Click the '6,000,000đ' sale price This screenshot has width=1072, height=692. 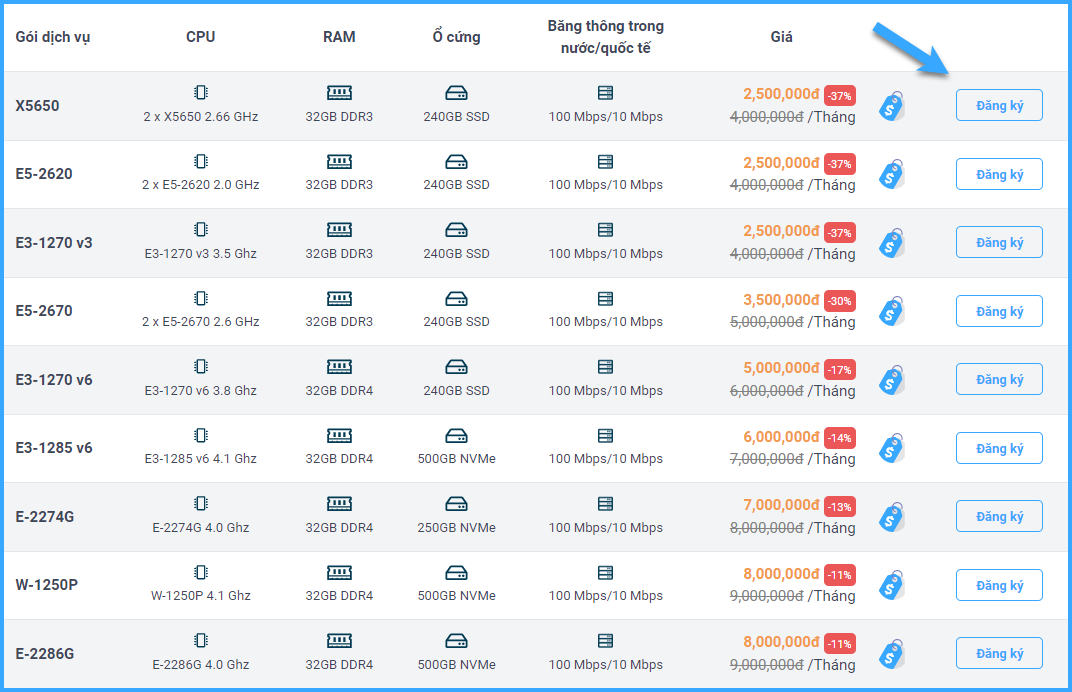tap(781, 436)
